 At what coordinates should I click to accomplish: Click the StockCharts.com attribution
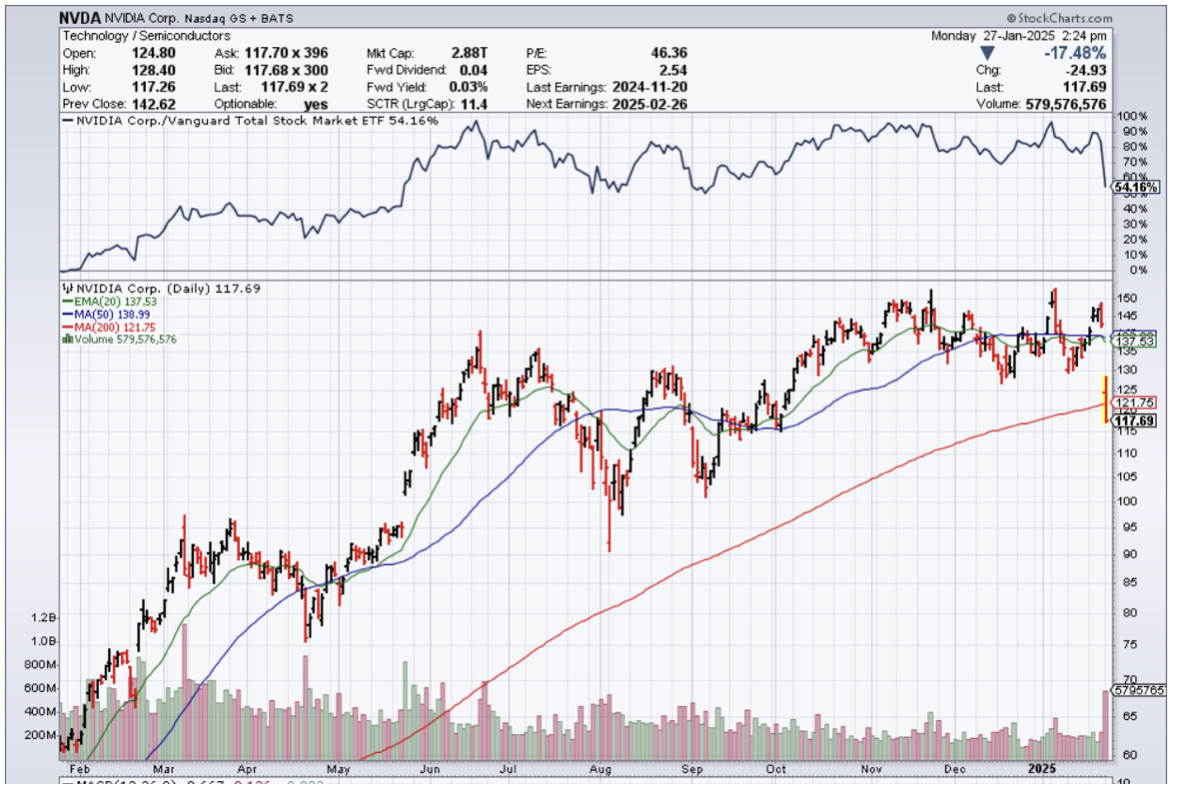click(1059, 18)
